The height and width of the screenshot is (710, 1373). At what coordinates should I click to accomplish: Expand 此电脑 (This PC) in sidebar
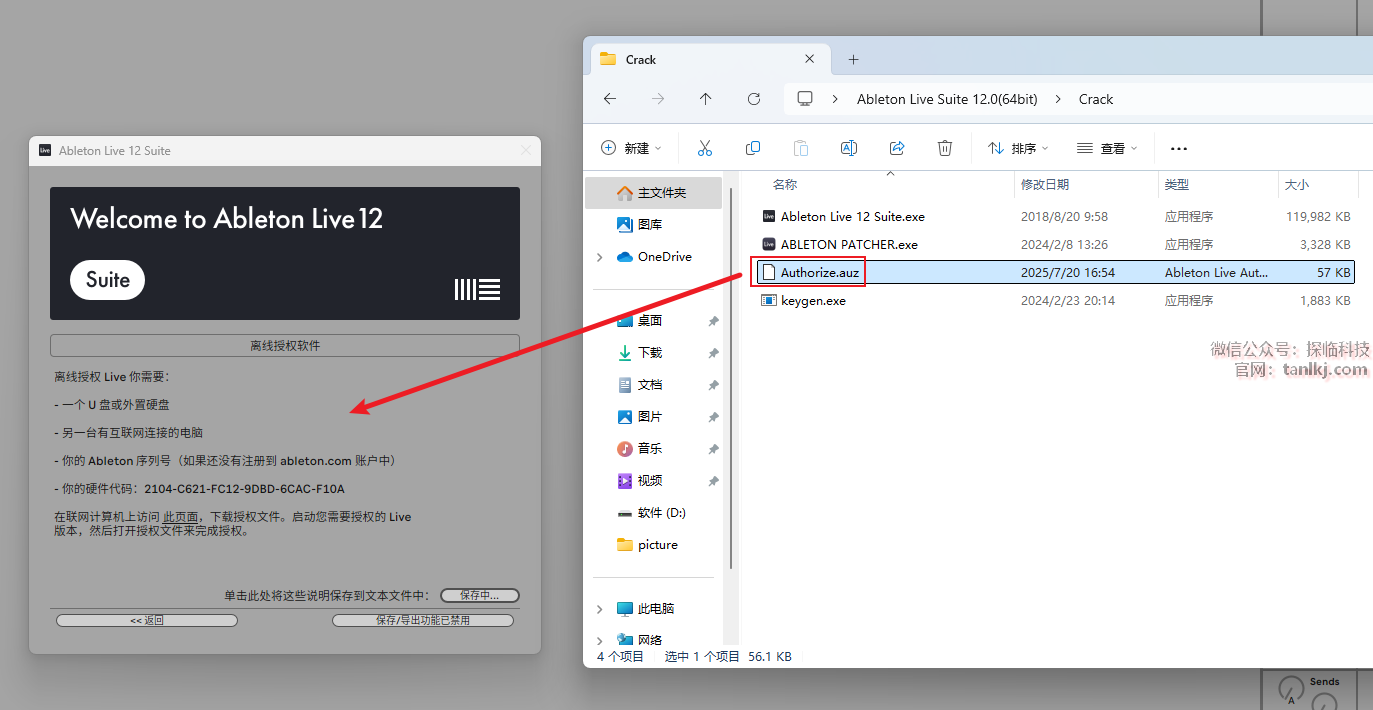point(600,609)
